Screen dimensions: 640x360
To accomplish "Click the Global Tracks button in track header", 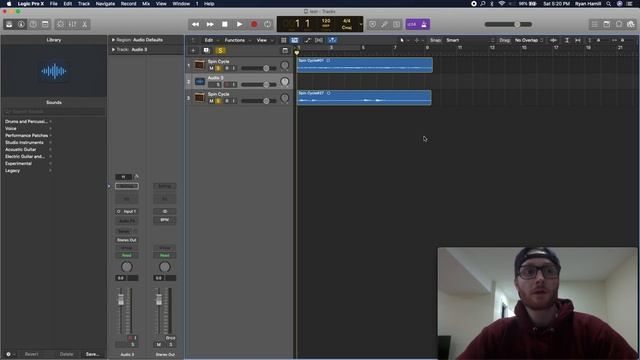I will 285,51.
